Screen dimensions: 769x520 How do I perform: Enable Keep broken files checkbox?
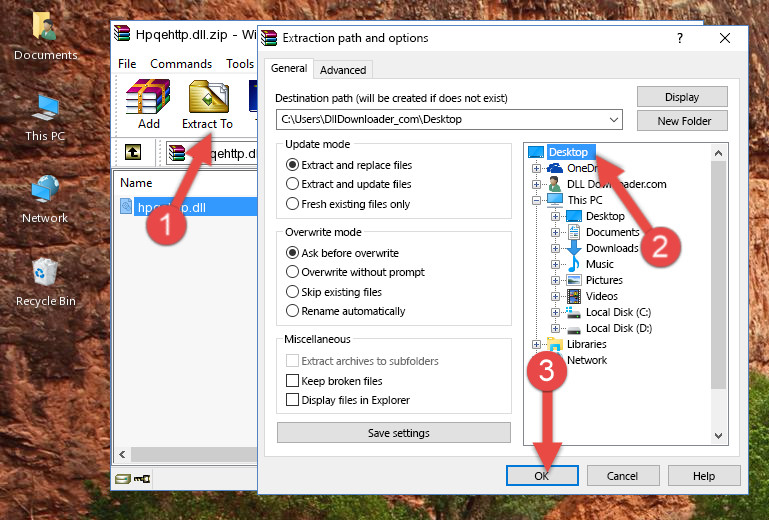pyautogui.click(x=292, y=381)
